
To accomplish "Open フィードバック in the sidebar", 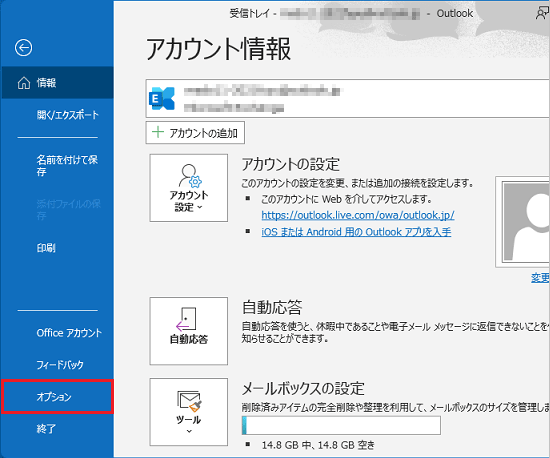I will click(x=60, y=365).
